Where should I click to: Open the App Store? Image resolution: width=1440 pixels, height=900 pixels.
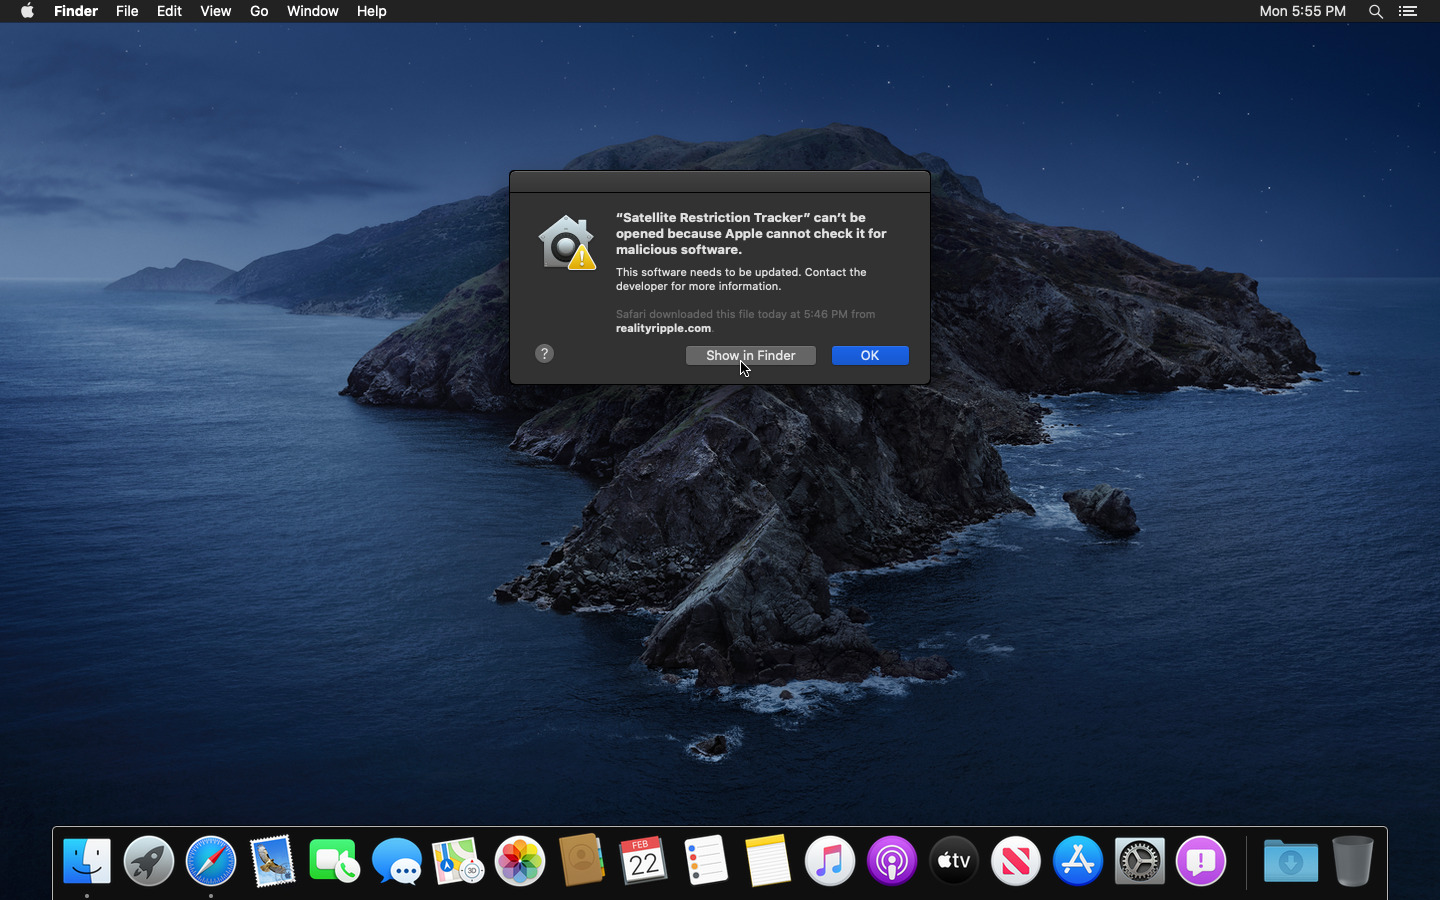(x=1078, y=860)
